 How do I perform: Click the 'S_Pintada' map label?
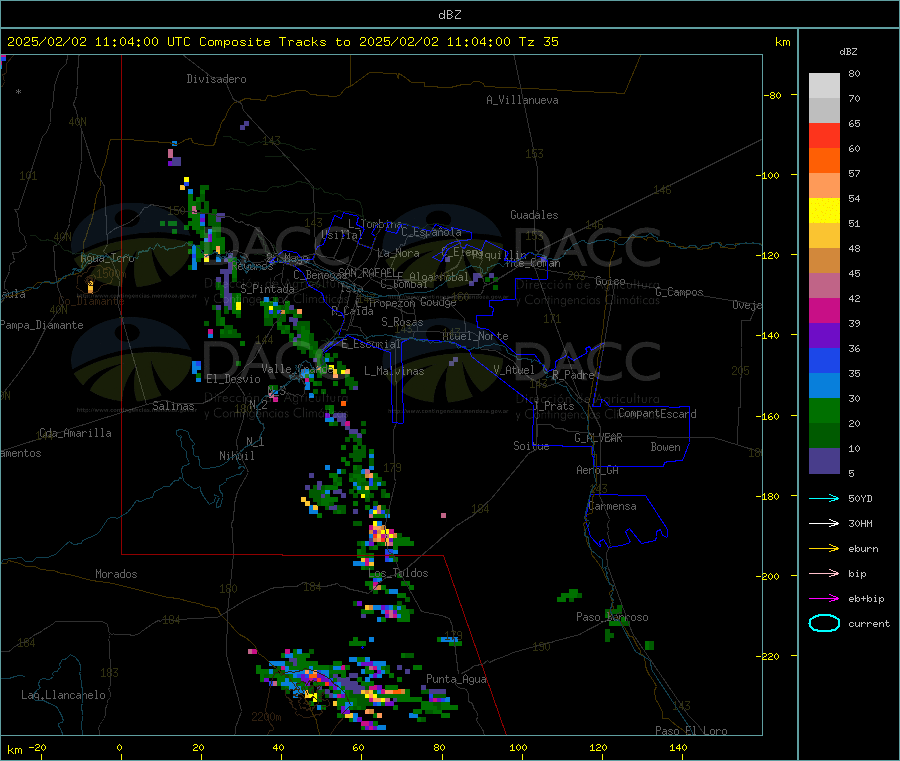click(x=267, y=289)
